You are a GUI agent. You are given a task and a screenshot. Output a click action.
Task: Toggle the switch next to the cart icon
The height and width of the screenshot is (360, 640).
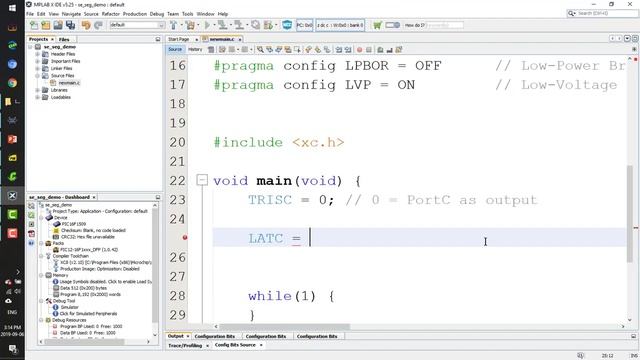pyautogui.click(x=393, y=25)
